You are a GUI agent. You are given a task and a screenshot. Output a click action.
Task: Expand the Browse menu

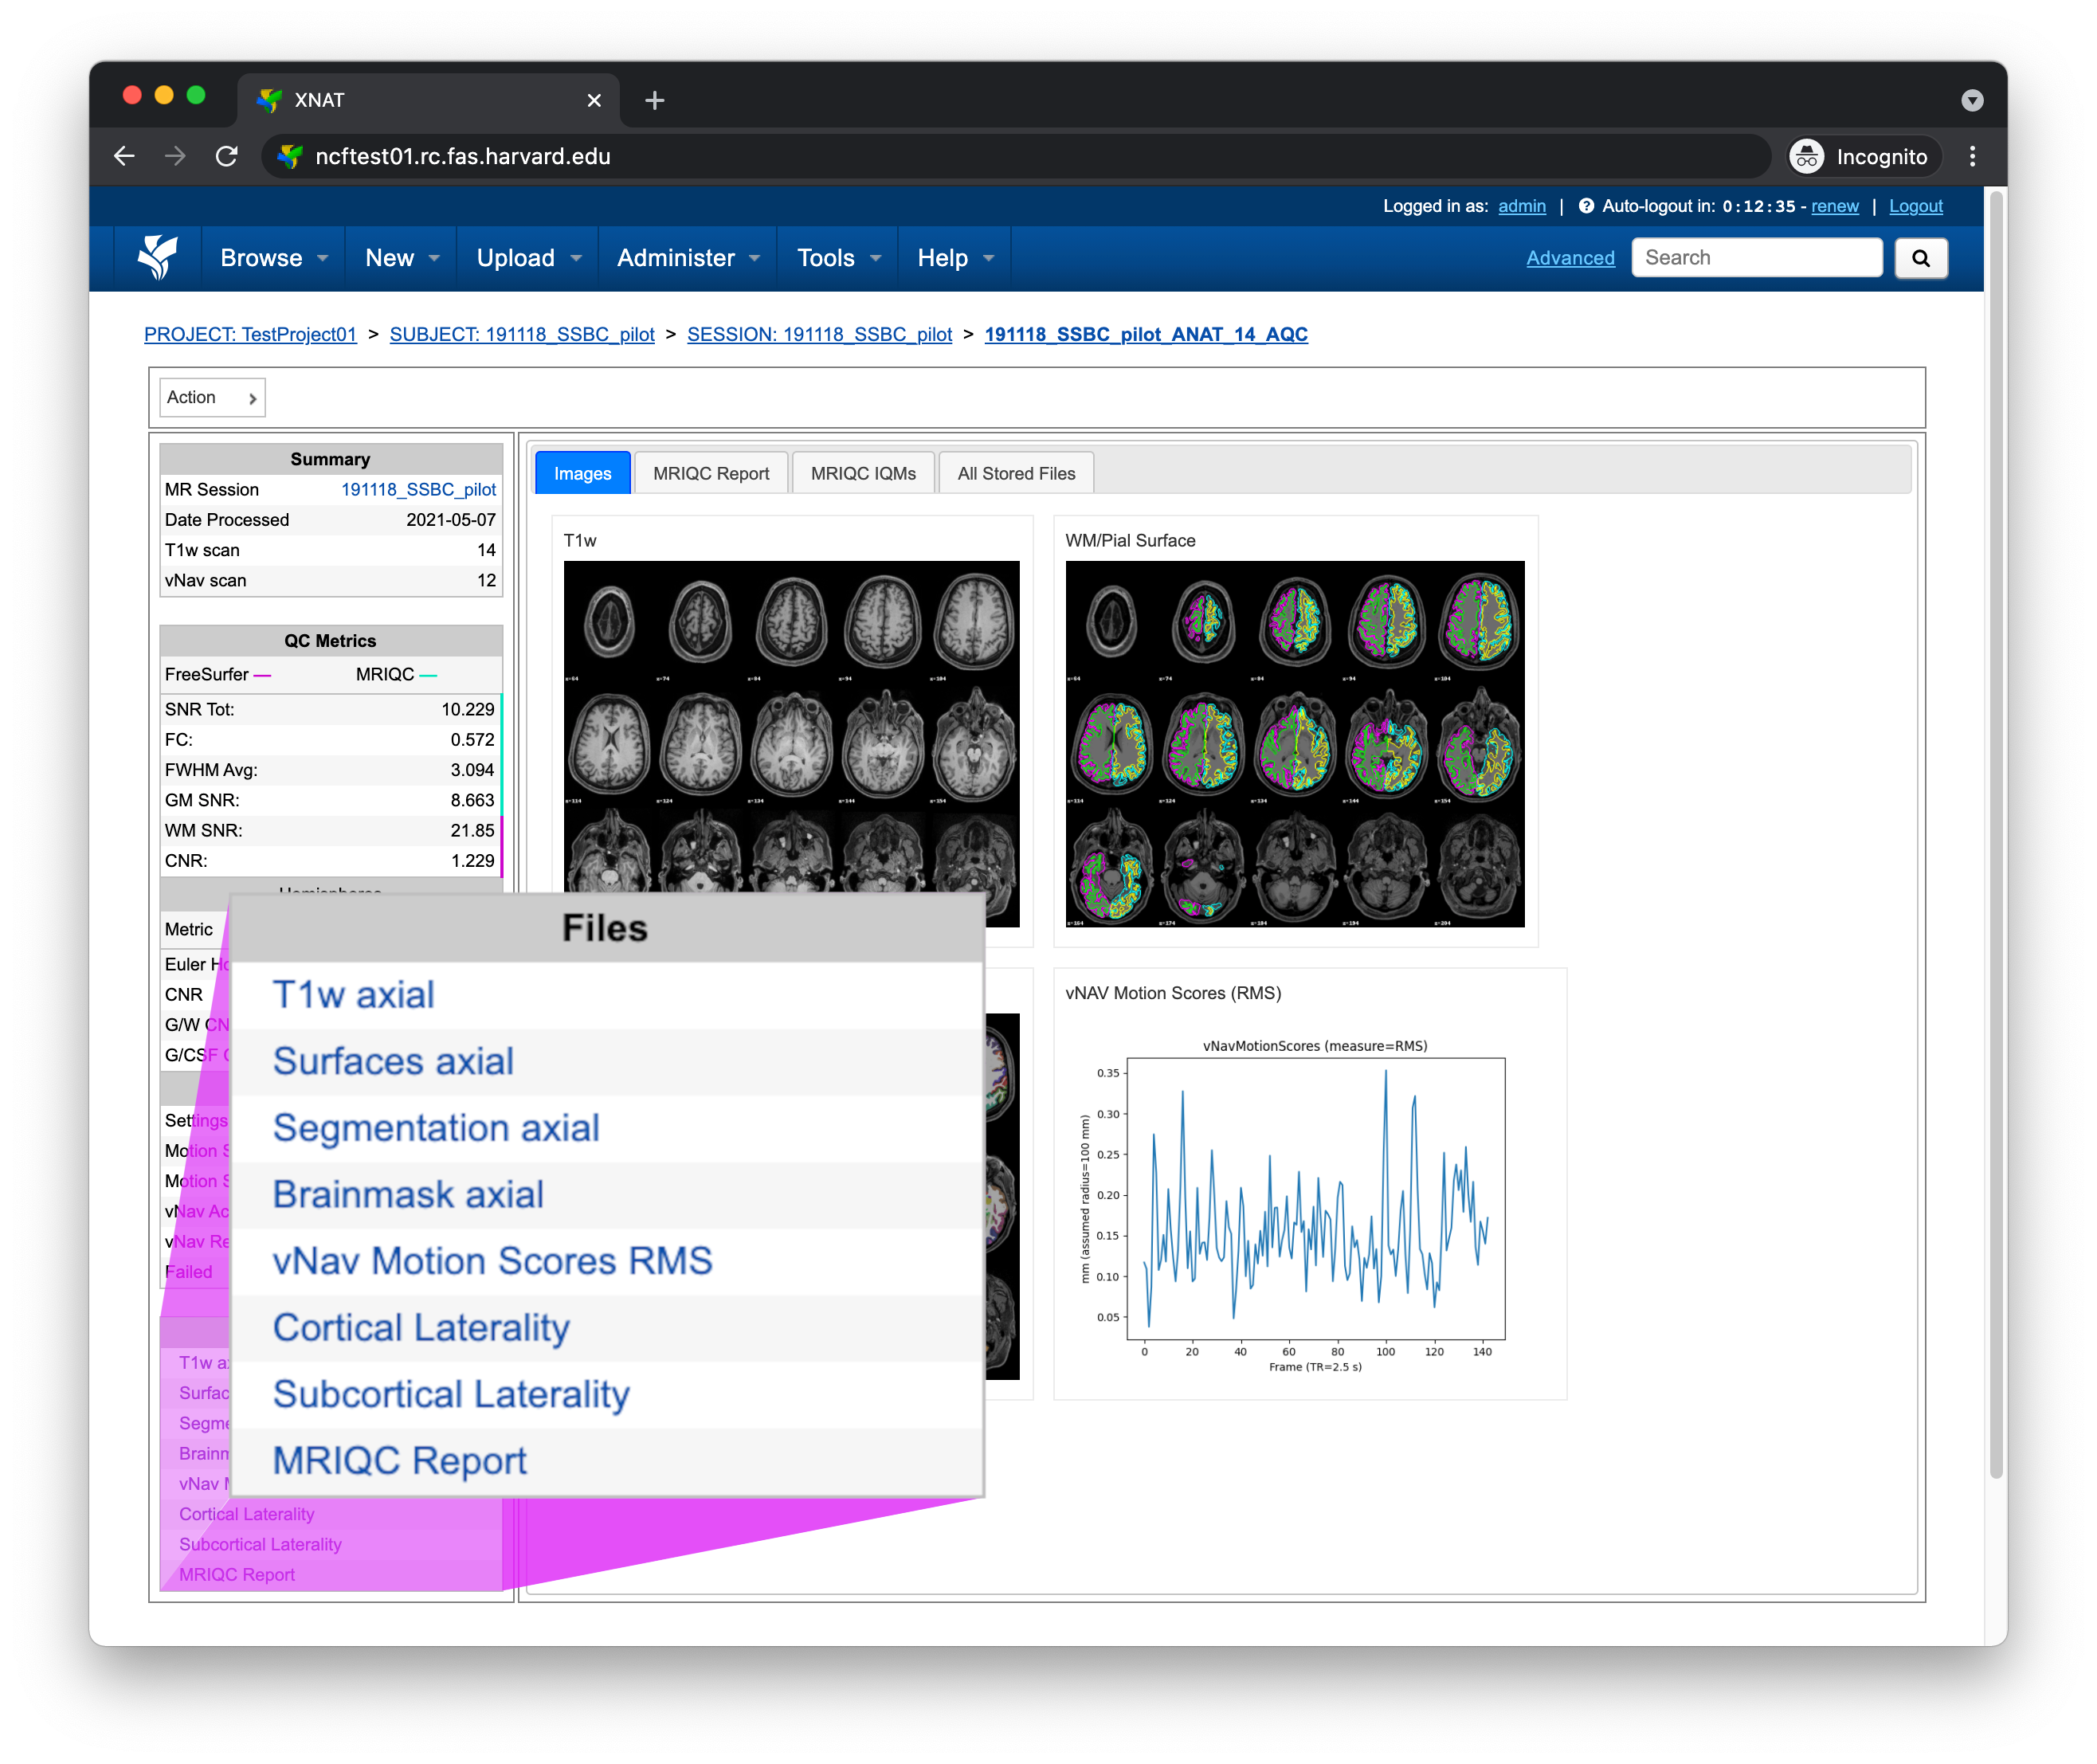pos(274,258)
